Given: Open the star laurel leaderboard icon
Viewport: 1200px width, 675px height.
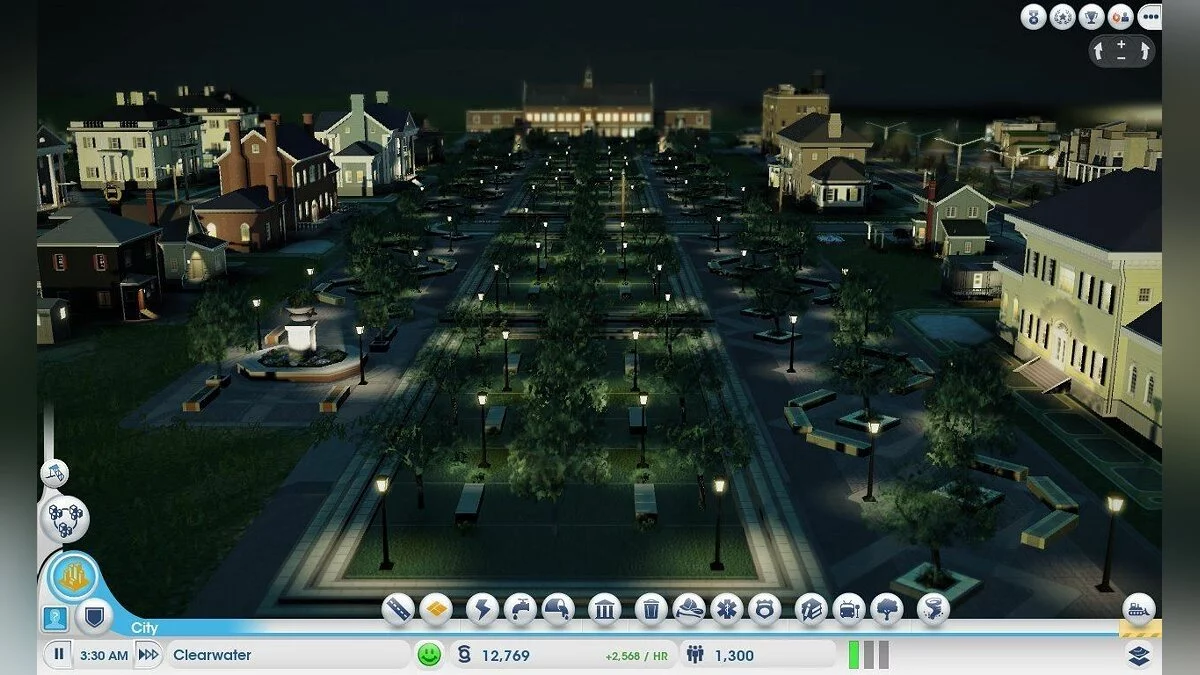Looking at the screenshot, I should 1062,16.
